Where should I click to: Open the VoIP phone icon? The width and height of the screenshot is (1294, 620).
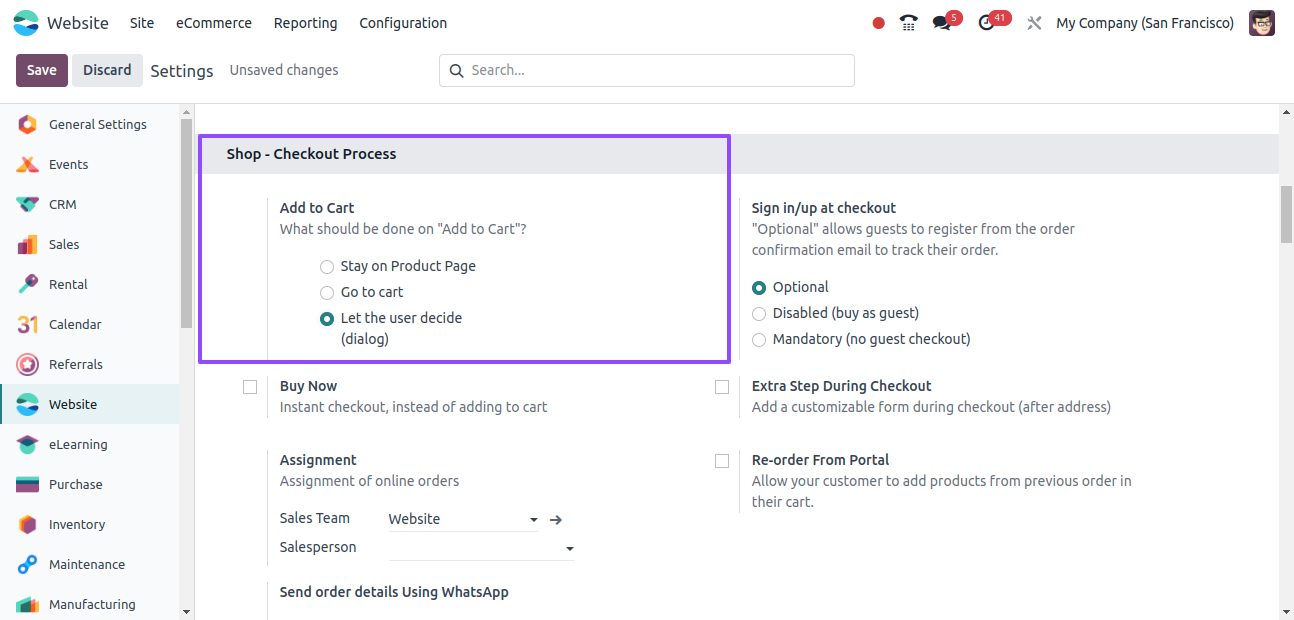908,23
